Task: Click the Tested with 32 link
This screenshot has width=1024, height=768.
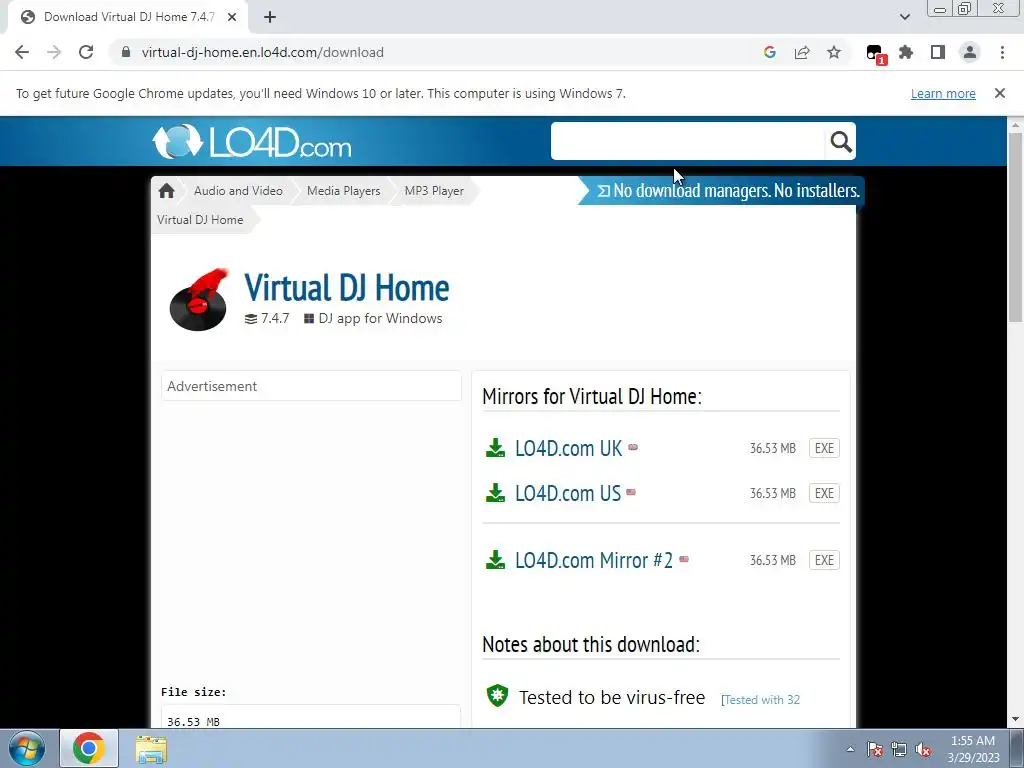Action: 761,699
